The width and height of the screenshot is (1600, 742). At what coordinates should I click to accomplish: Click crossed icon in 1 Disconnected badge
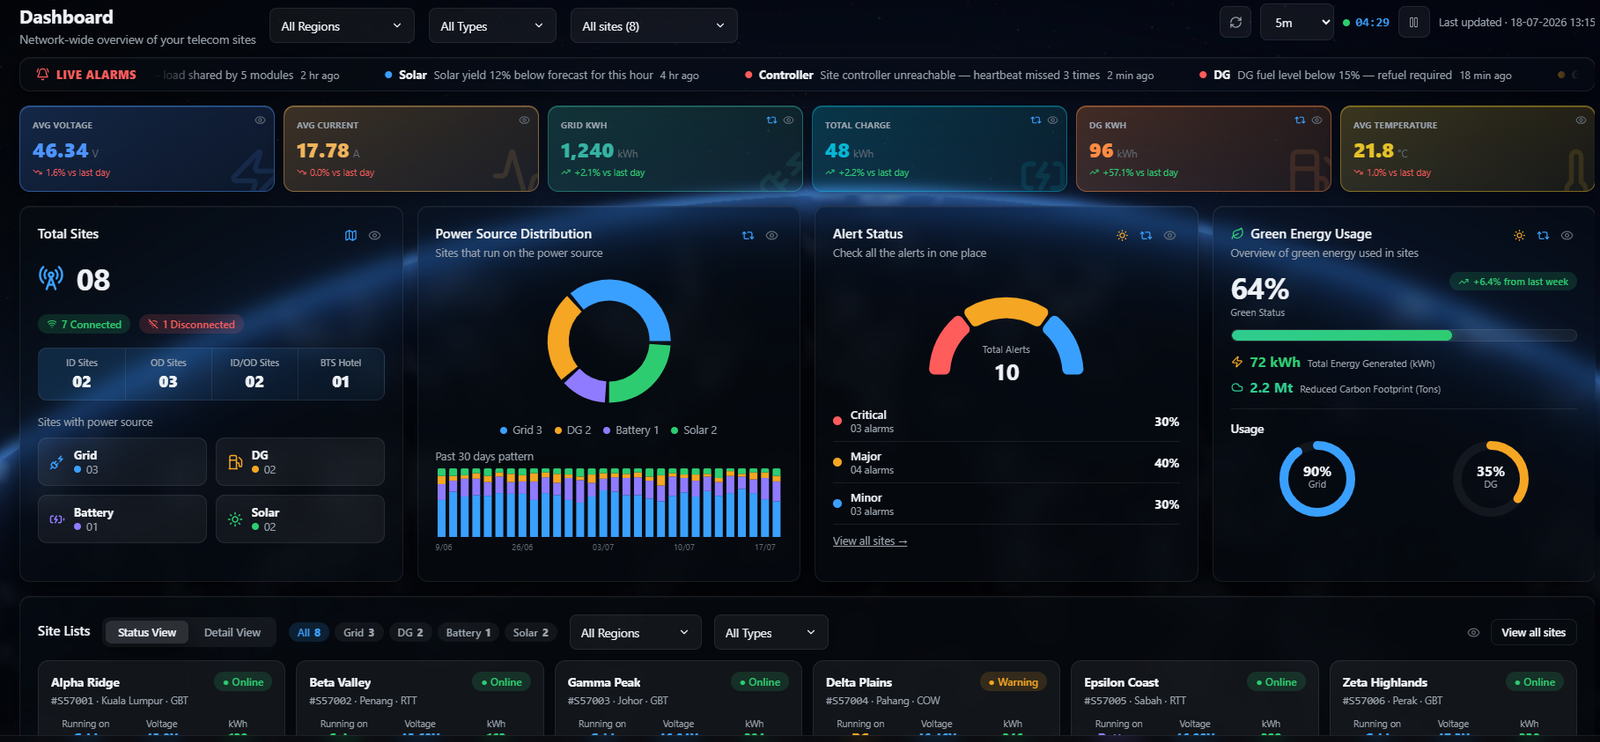click(153, 324)
